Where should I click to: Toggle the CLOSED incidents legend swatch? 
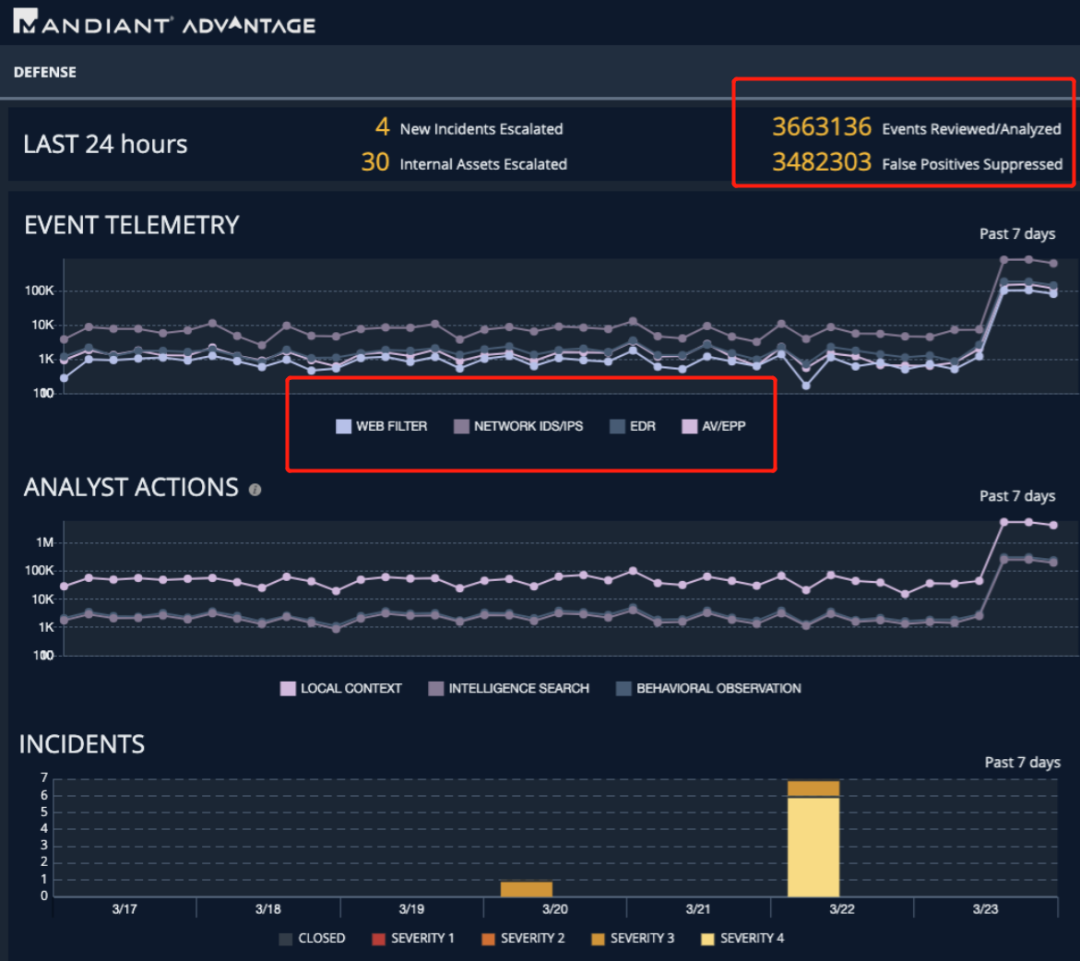click(x=286, y=939)
